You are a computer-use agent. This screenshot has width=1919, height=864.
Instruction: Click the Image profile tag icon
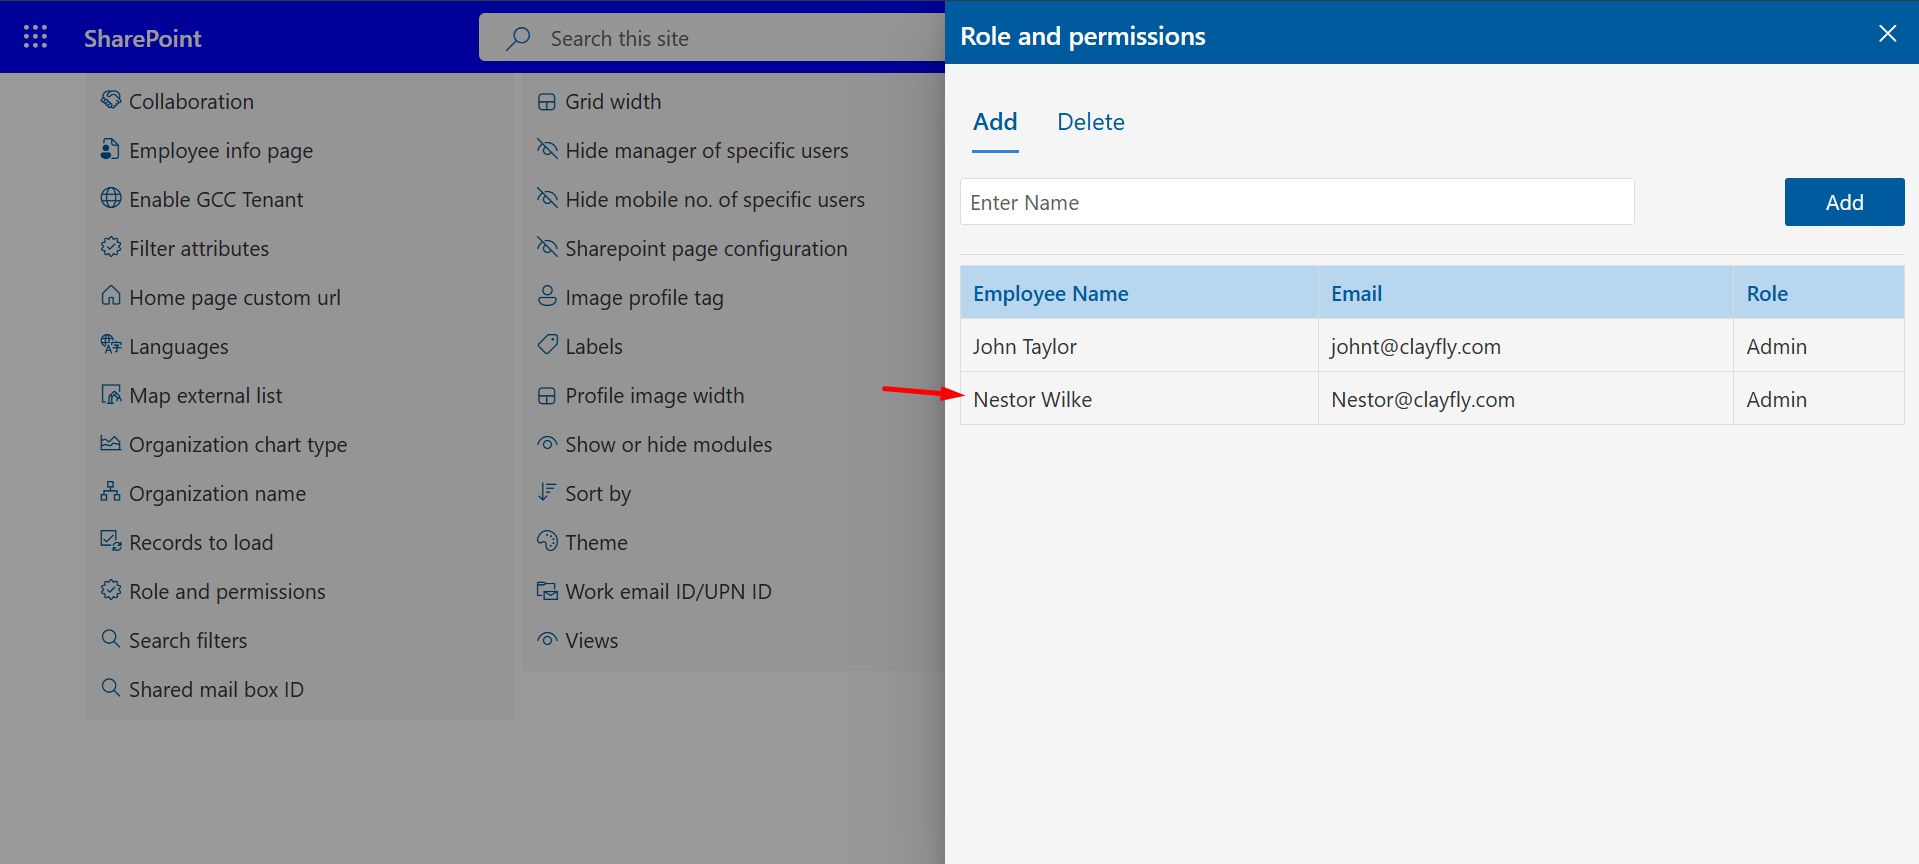pyautogui.click(x=547, y=296)
